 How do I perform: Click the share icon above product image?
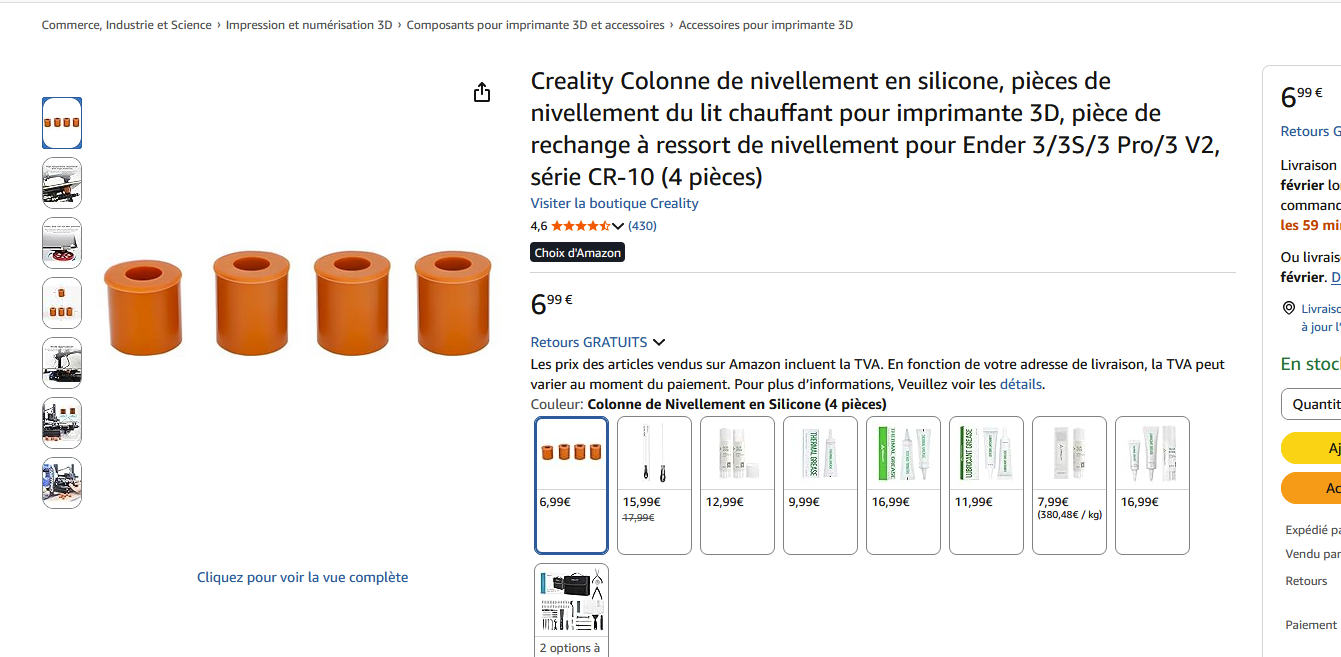click(482, 93)
